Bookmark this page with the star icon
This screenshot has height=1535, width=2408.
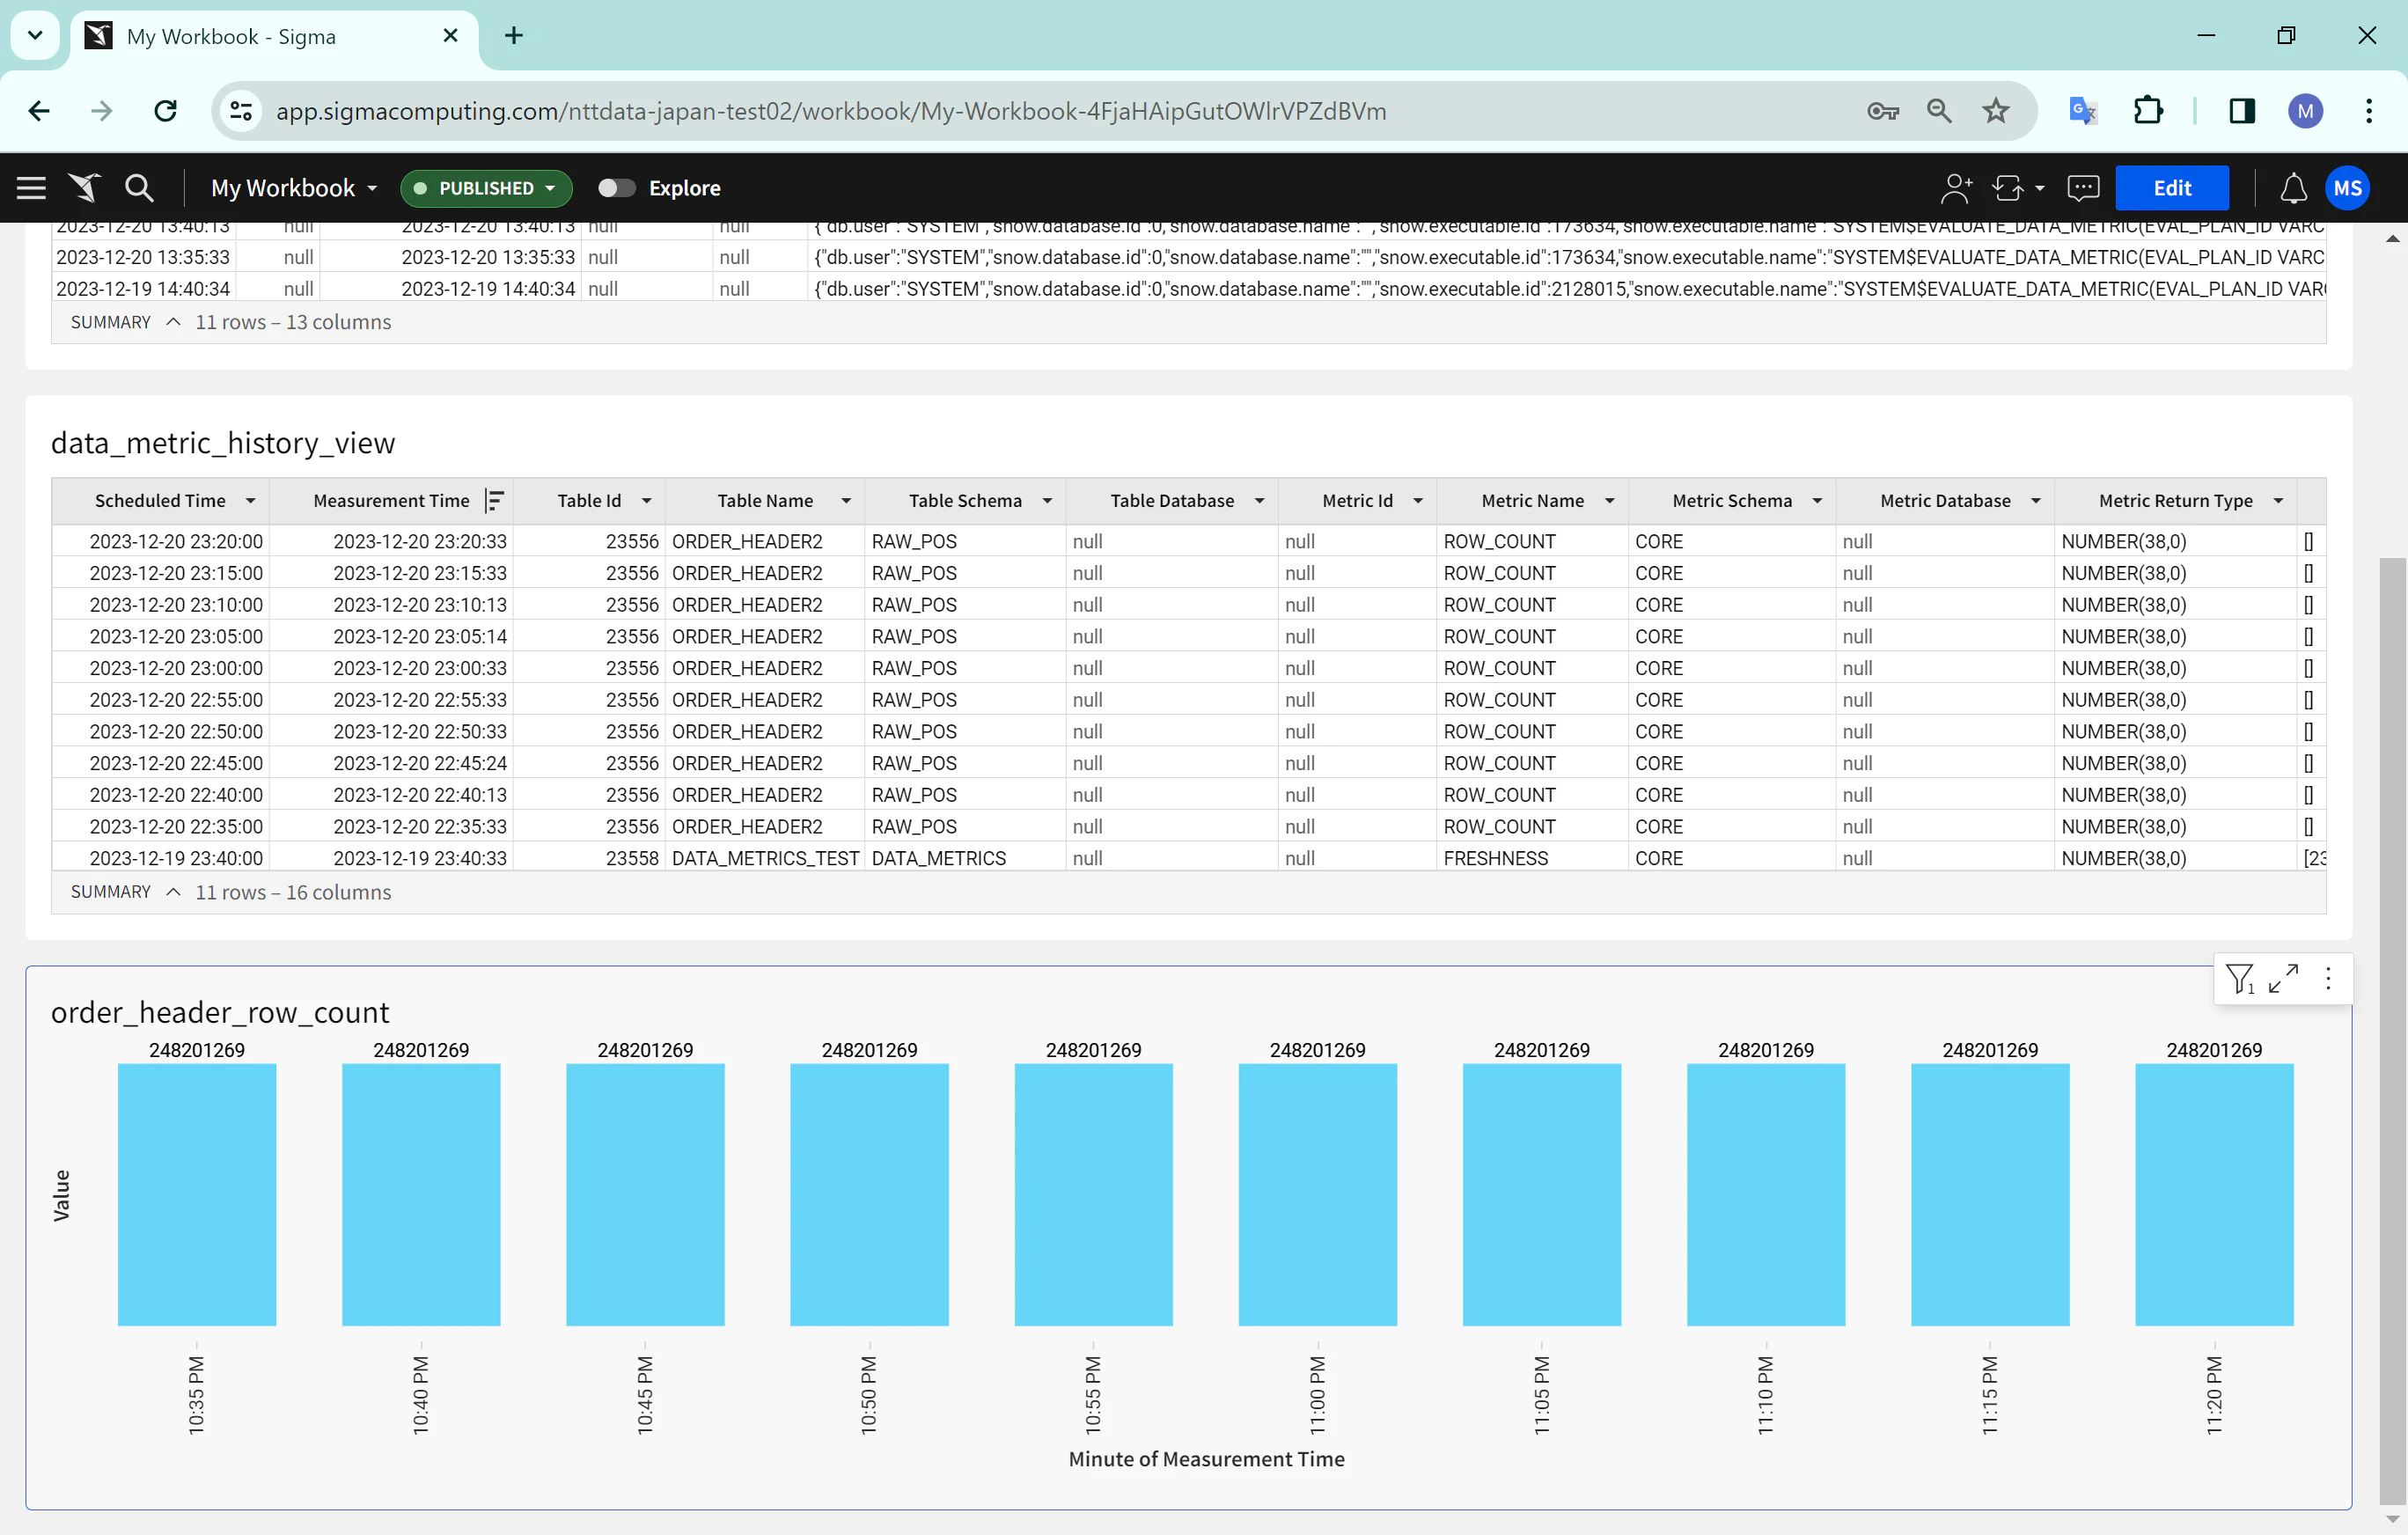click(x=1995, y=111)
